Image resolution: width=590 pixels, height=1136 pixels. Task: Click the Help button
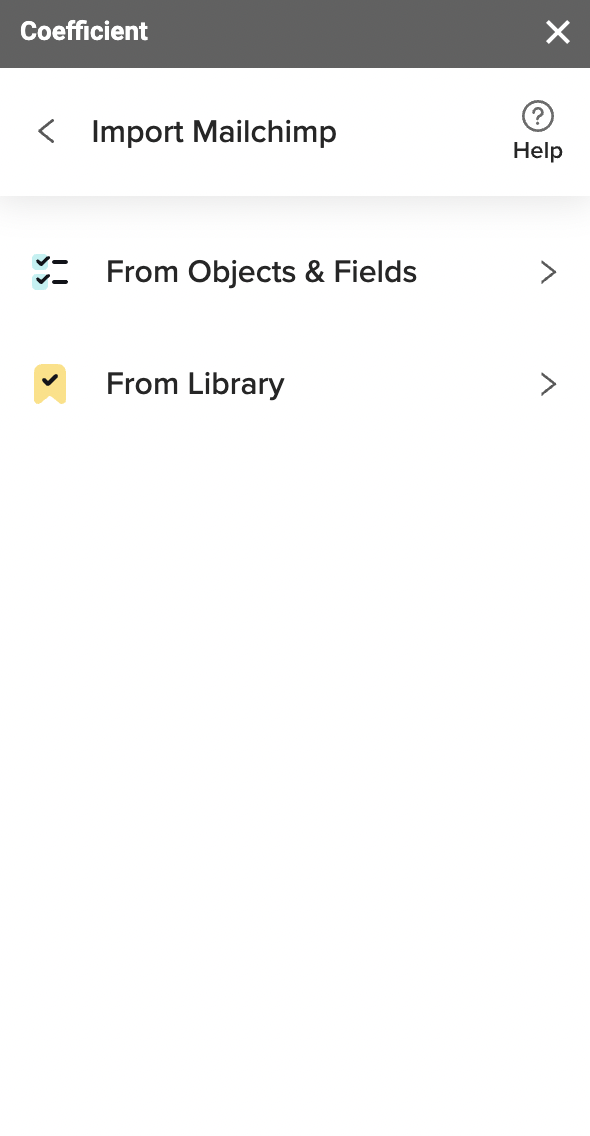[537, 131]
